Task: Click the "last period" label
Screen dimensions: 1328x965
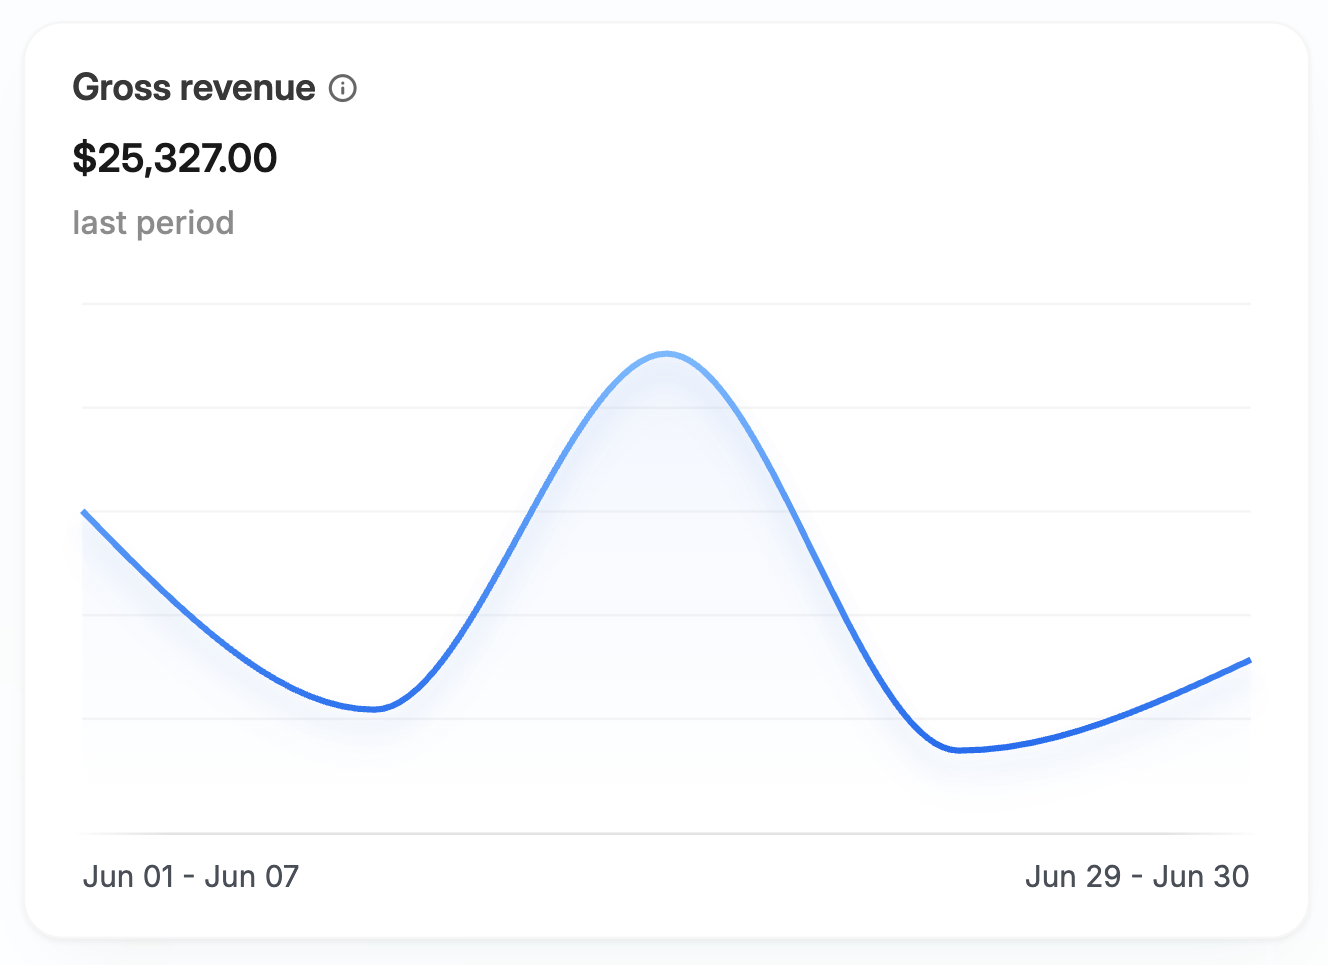Action: click(153, 222)
